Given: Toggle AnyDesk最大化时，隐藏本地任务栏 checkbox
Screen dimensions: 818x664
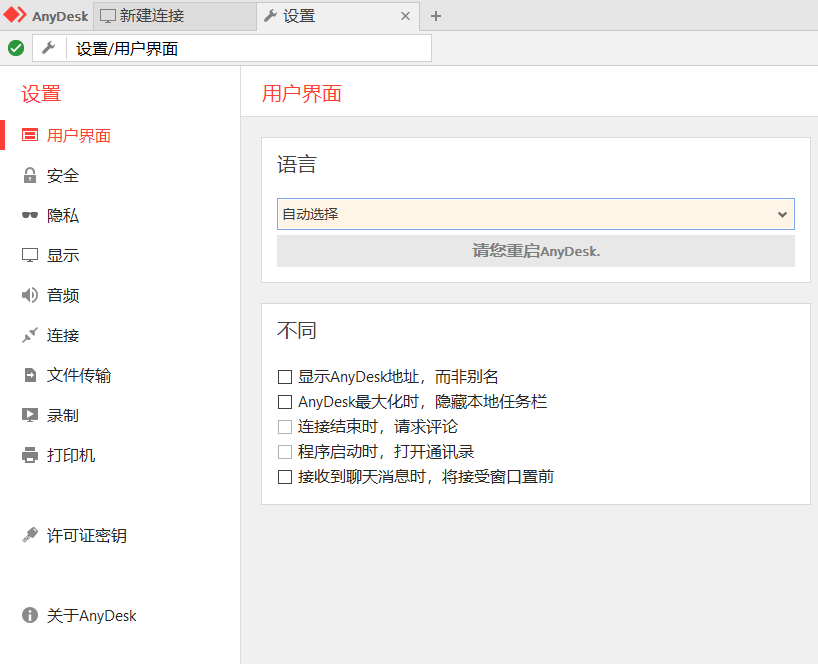Looking at the screenshot, I should [x=285, y=402].
